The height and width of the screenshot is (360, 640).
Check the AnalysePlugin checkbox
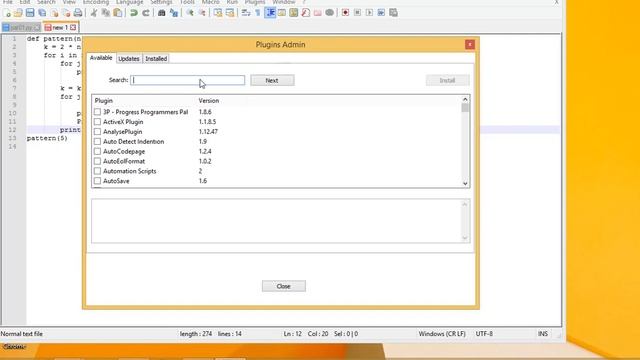click(x=97, y=131)
